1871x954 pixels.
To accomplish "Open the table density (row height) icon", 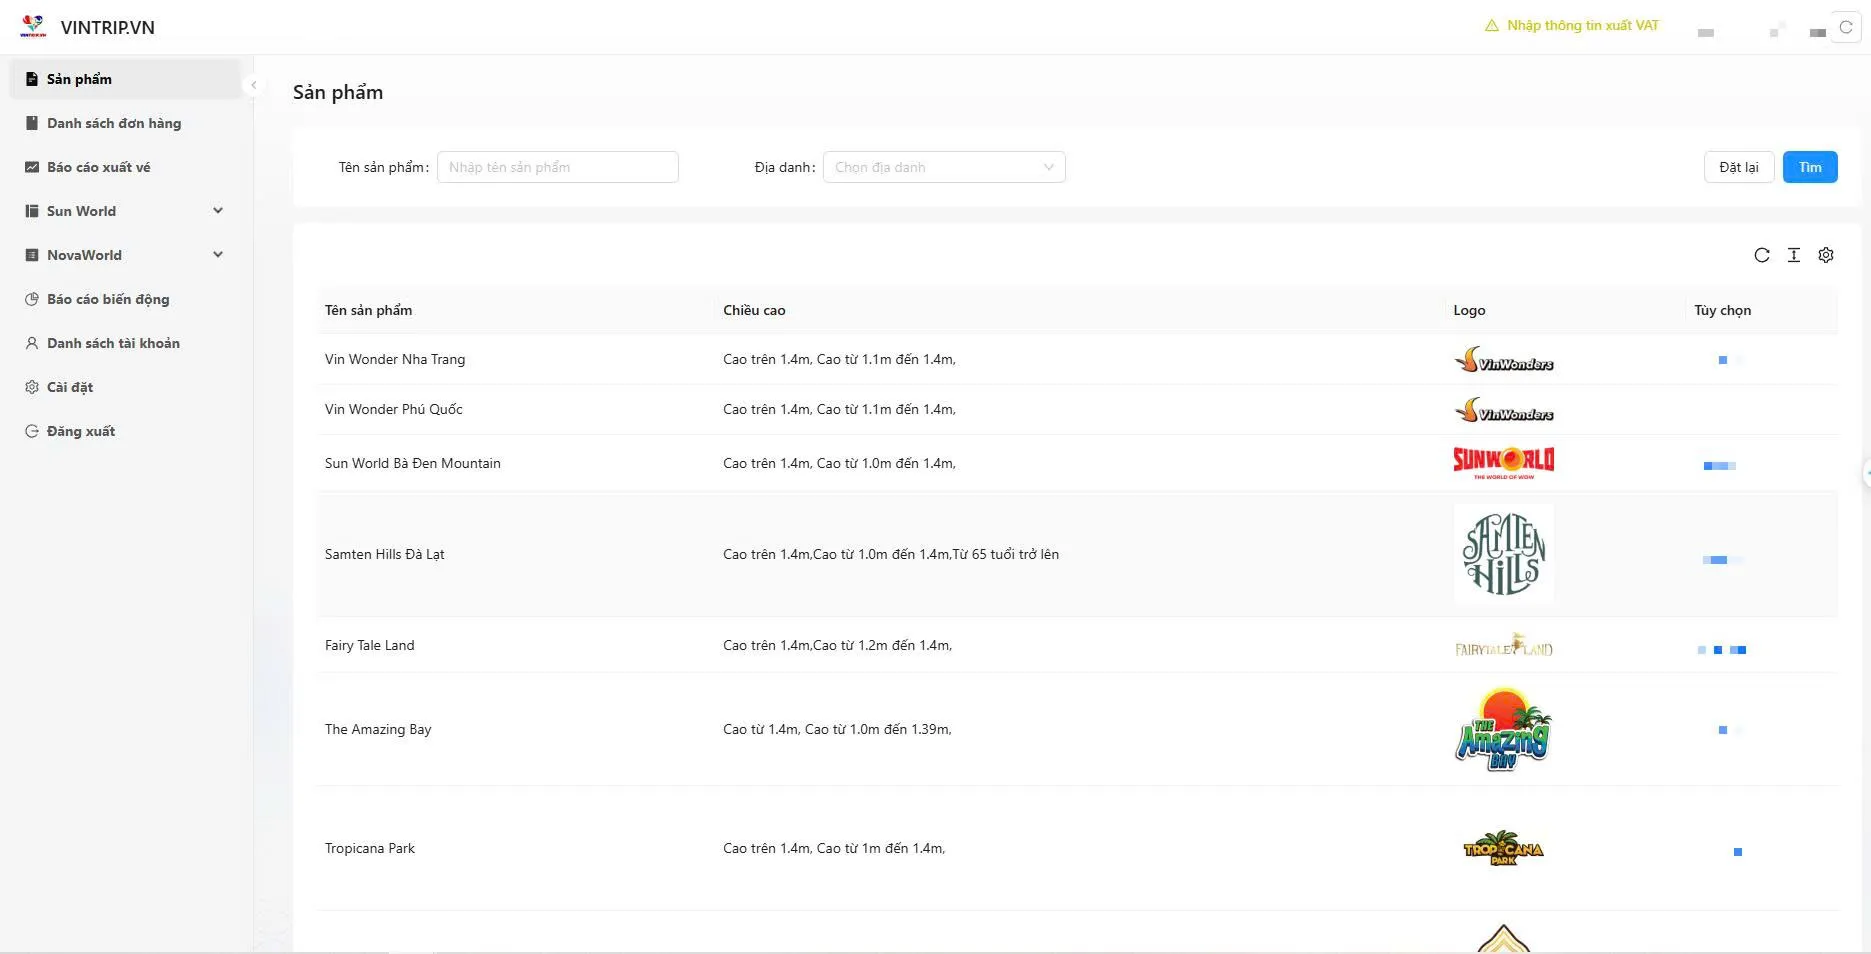I will (x=1793, y=255).
